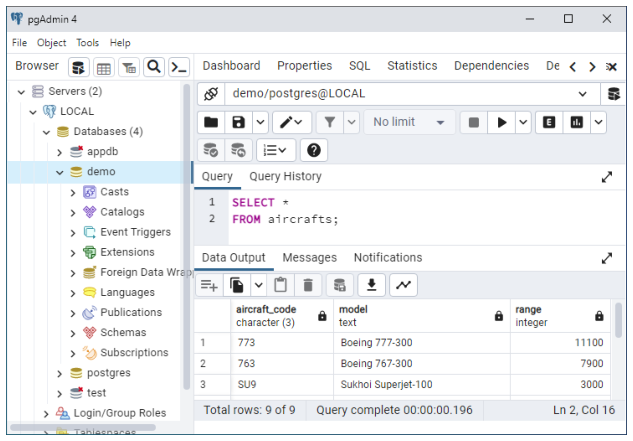Open the Save File options dropdown arrow
The width and height of the screenshot is (633, 441).
[x=260, y=122]
